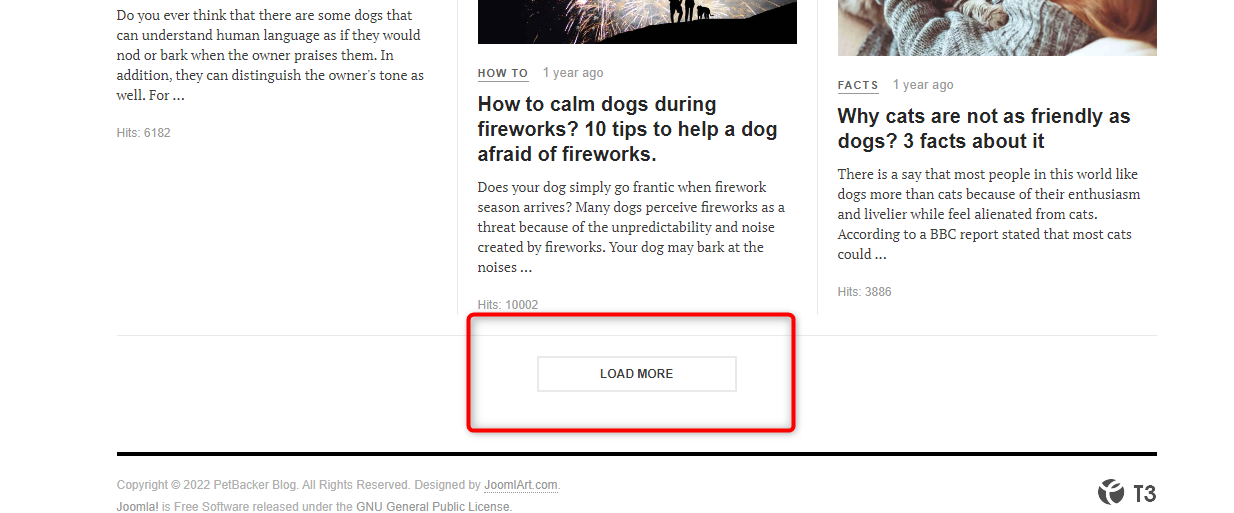Open the T3 framework logo icon

(x=1127, y=492)
